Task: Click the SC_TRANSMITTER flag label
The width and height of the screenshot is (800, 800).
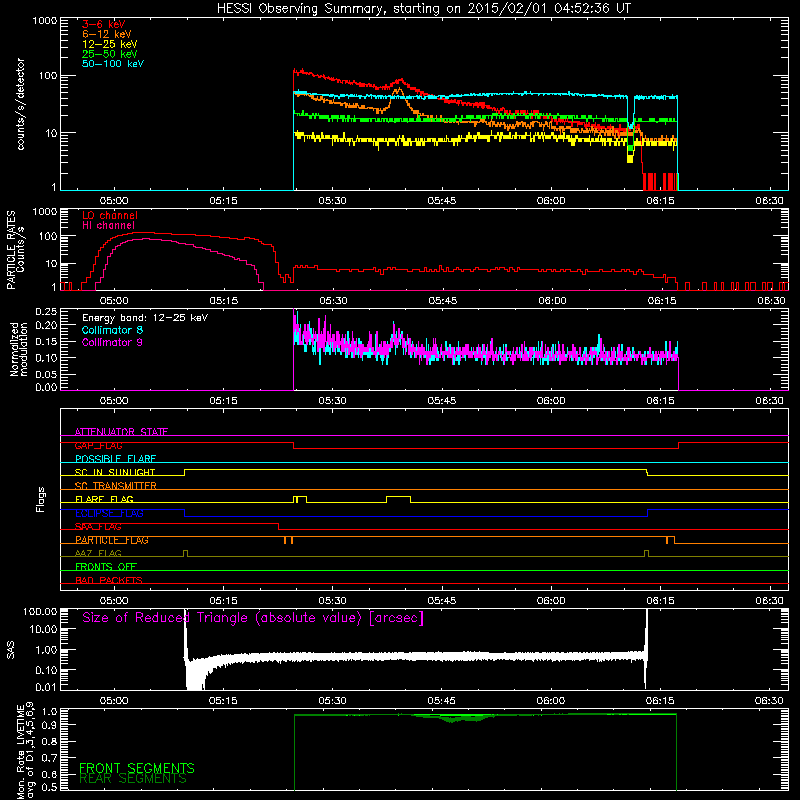Action: click(115, 486)
